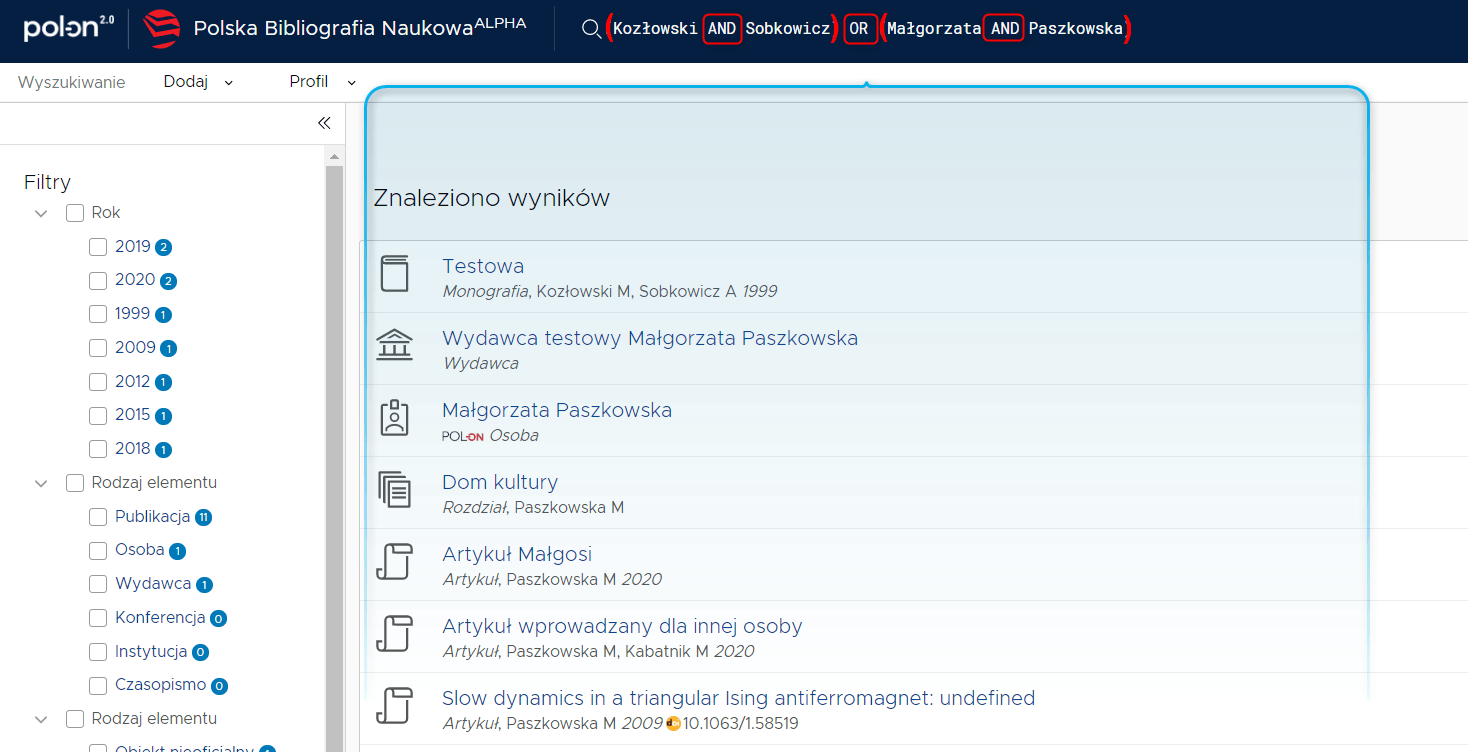The height and width of the screenshot is (752, 1468).
Task: Click the person badge icon for Małgorzata Paszkowska
Action: tap(394, 419)
